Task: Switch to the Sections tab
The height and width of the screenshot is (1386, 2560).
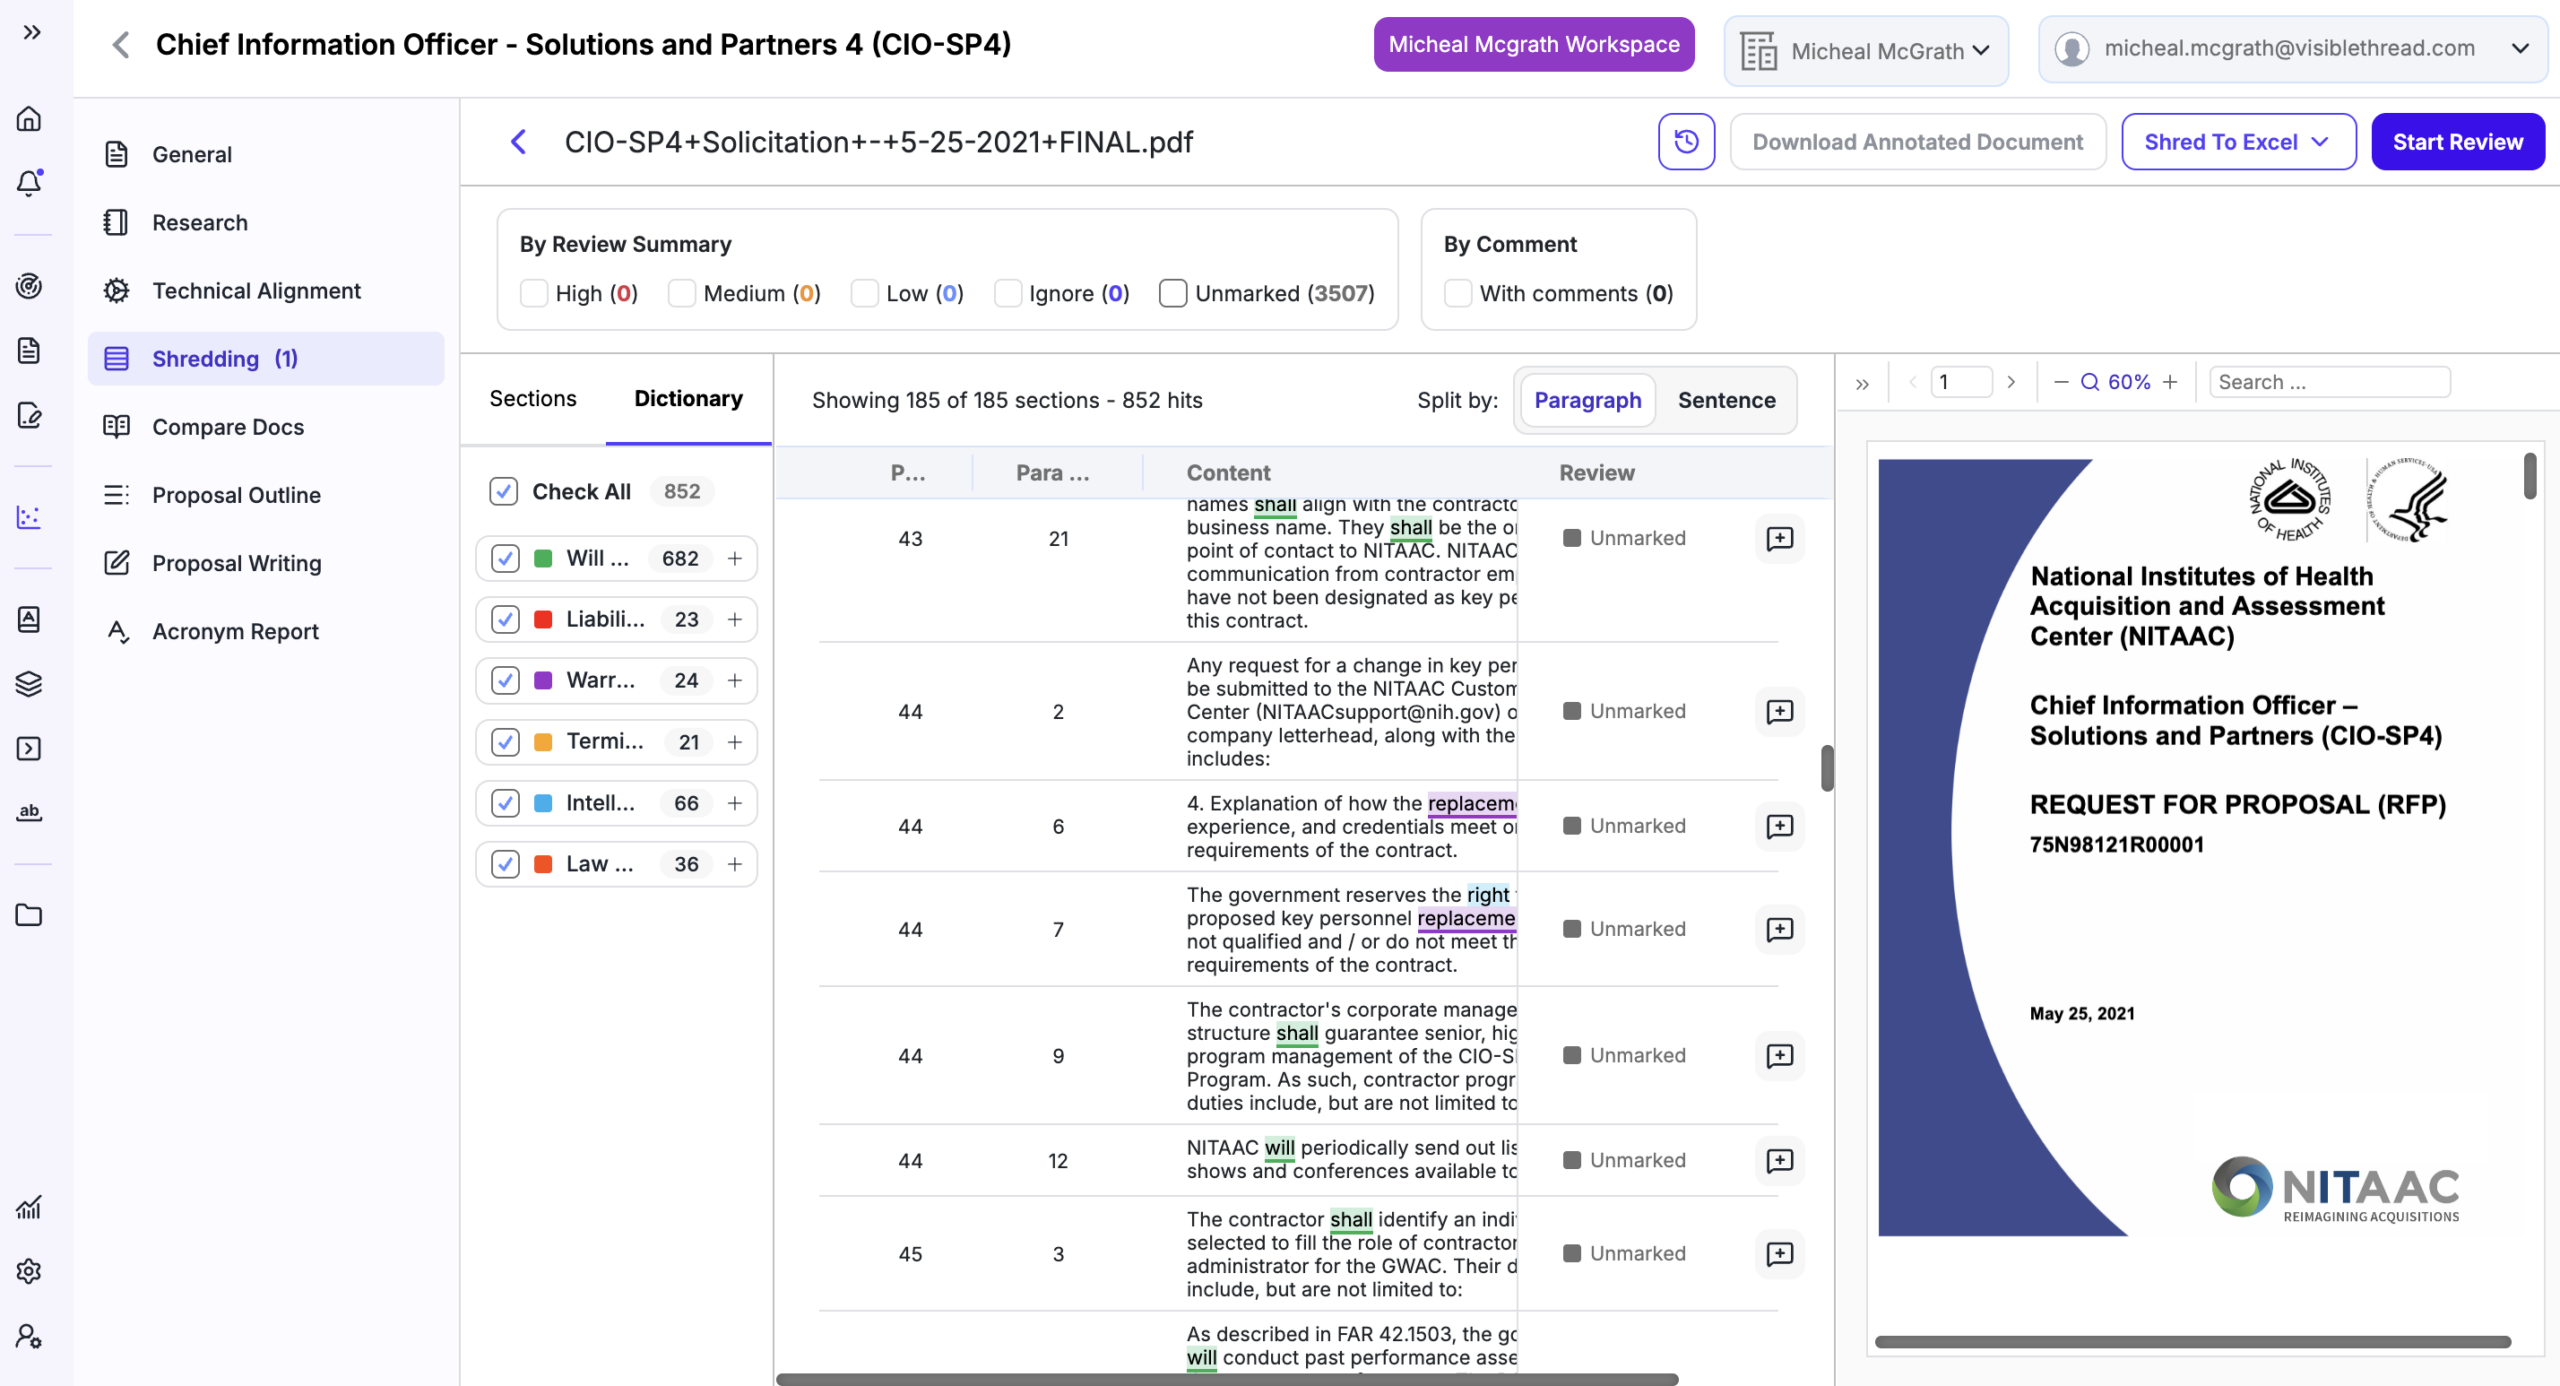Action: click(533, 399)
